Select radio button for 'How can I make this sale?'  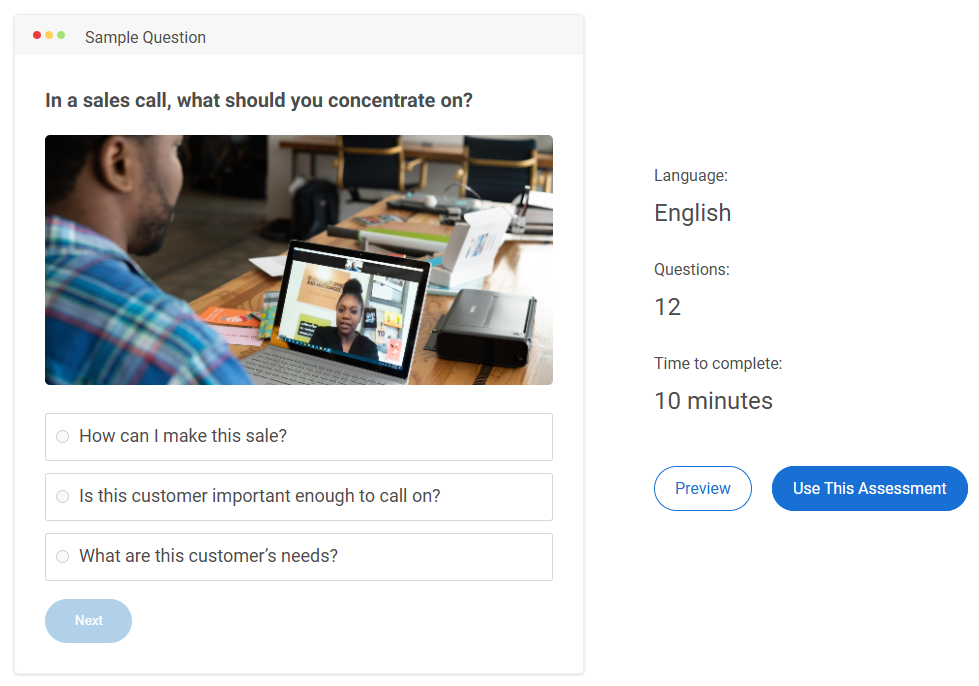click(62, 436)
